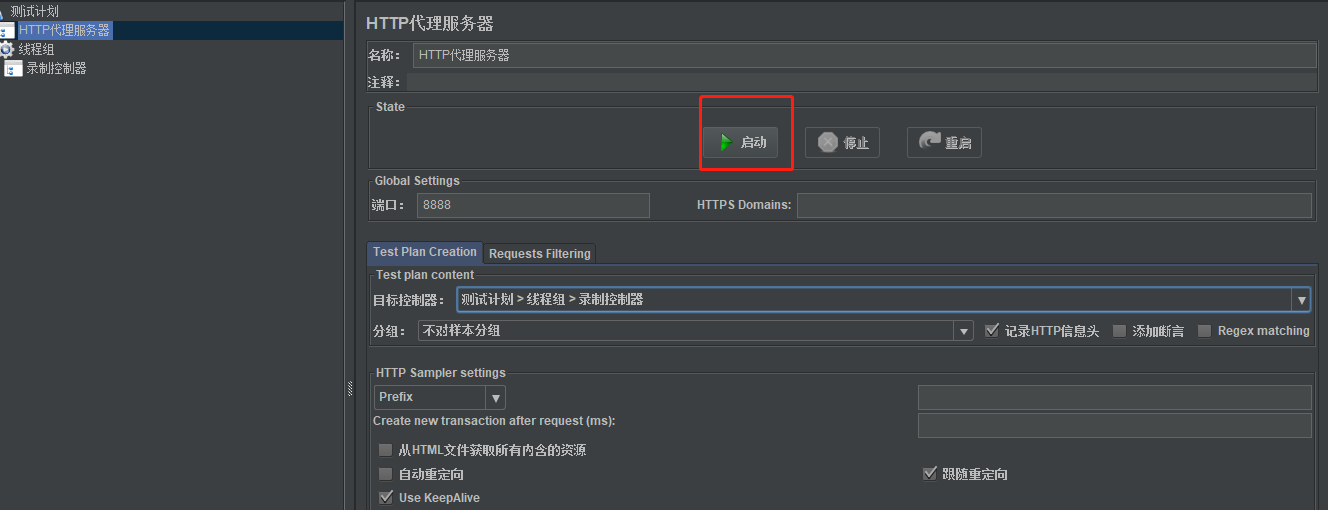Click the gear icon beside 线程组
The width and height of the screenshot is (1328, 510).
coord(7,49)
